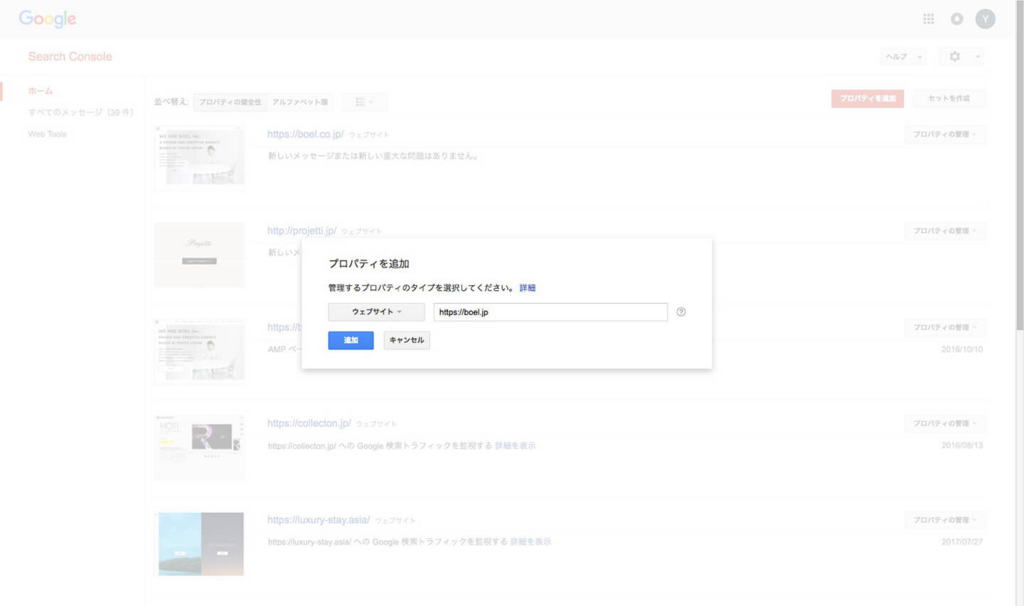
Task: Open the https://luxury-stay.asia/ property link
Action: (x=318, y=520)
